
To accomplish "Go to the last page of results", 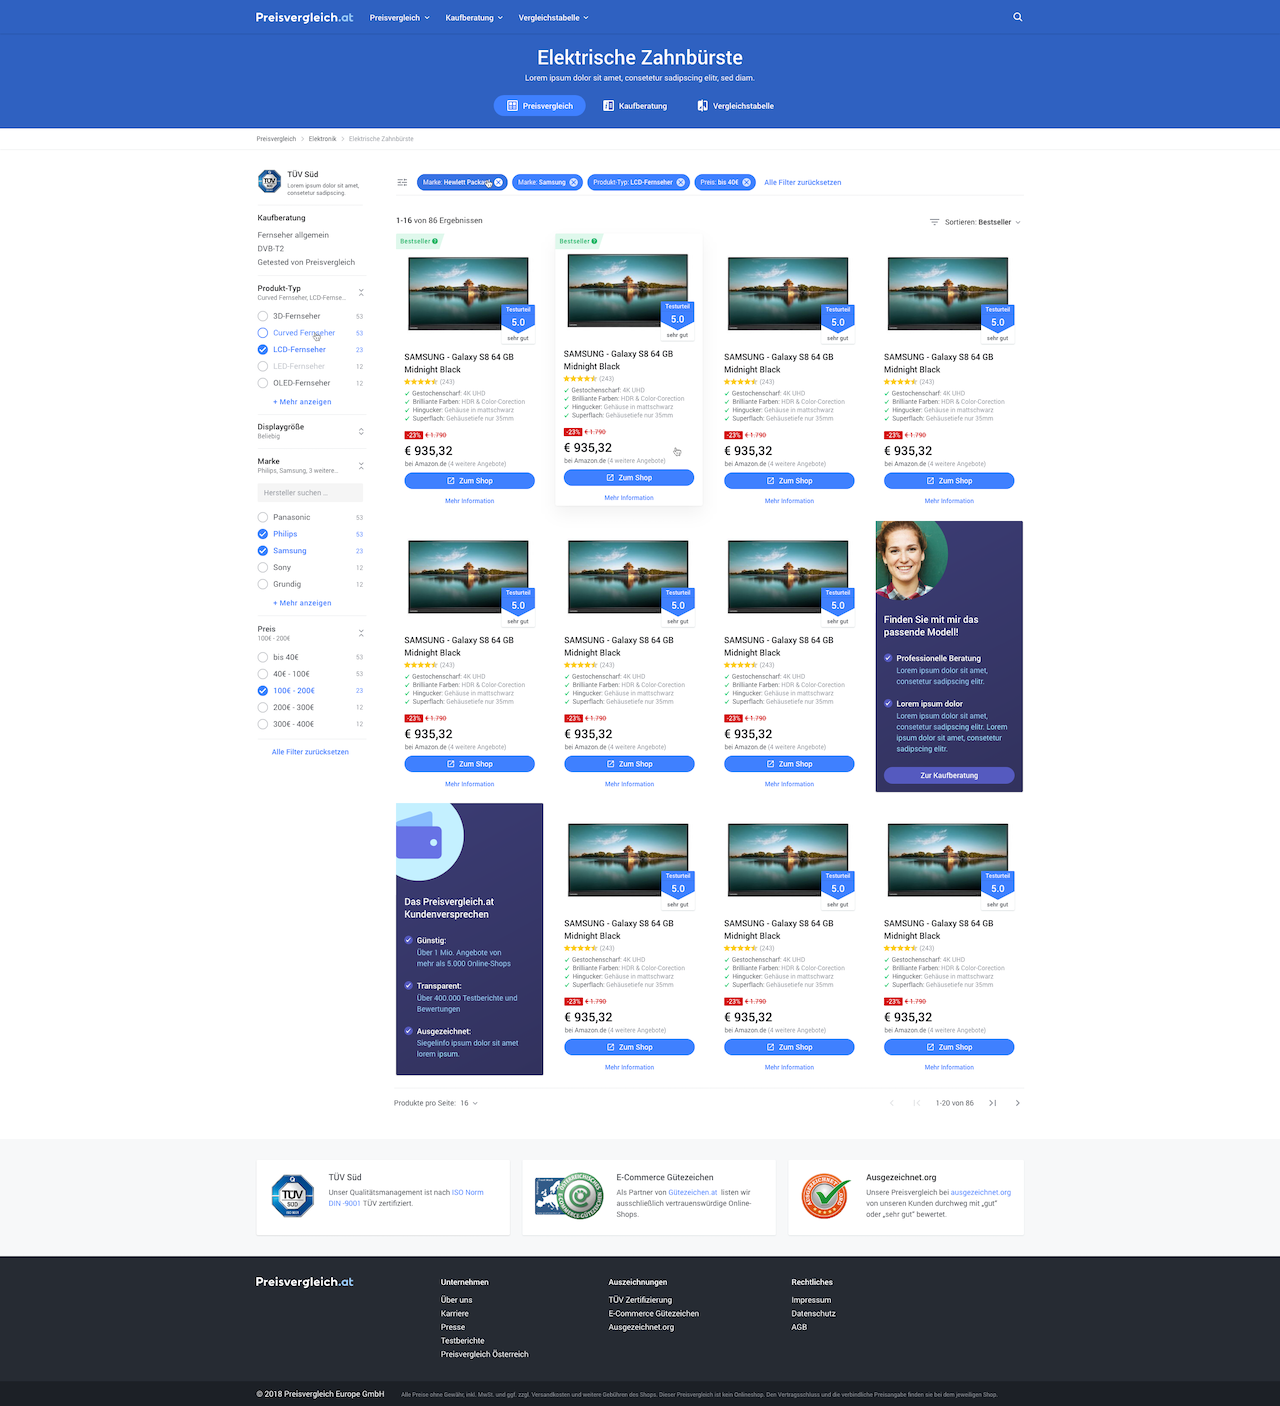I will pyautogui.click(x=993, y=1103).
